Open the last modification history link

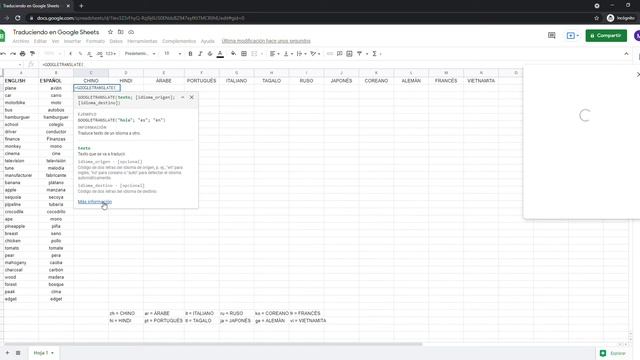(x=266, y=41)
